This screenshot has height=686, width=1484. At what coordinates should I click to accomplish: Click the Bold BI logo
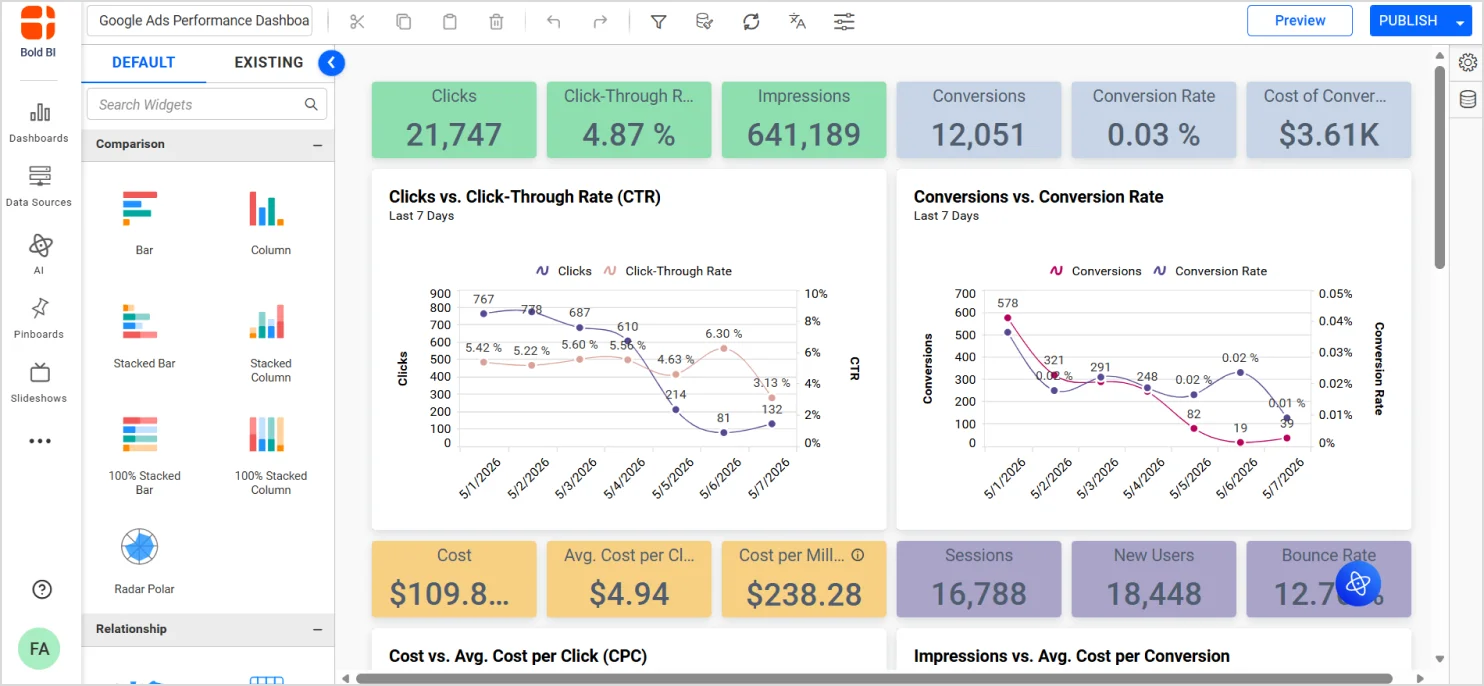38,30
